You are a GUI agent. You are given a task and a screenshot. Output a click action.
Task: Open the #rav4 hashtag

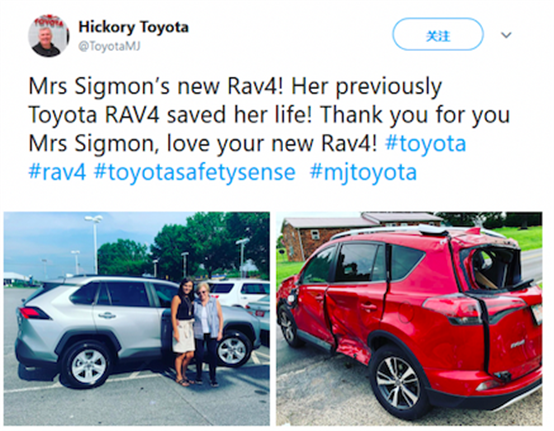57,173
